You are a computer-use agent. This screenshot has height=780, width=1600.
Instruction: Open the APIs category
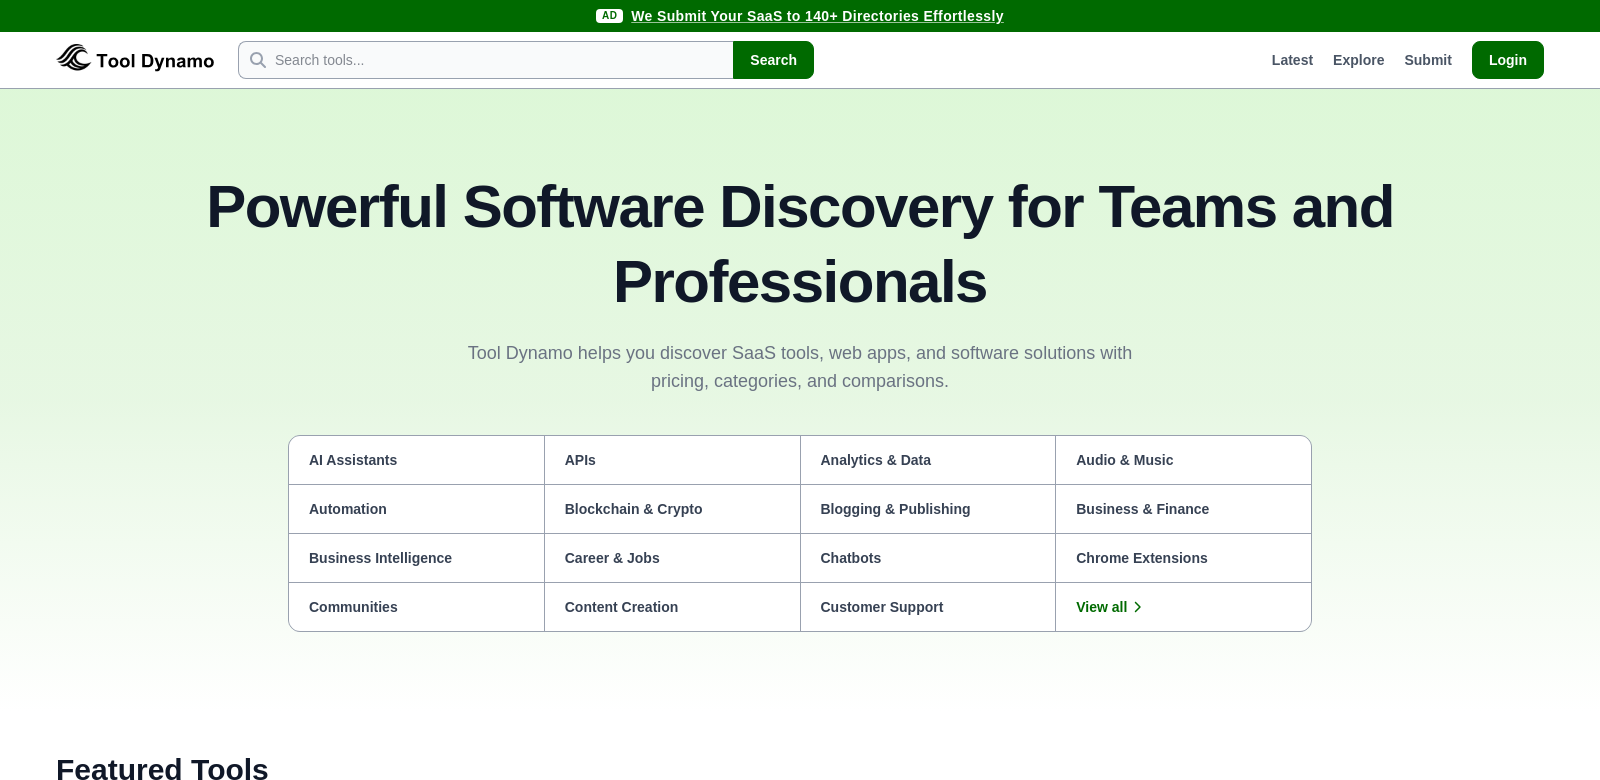pos(672,460)
